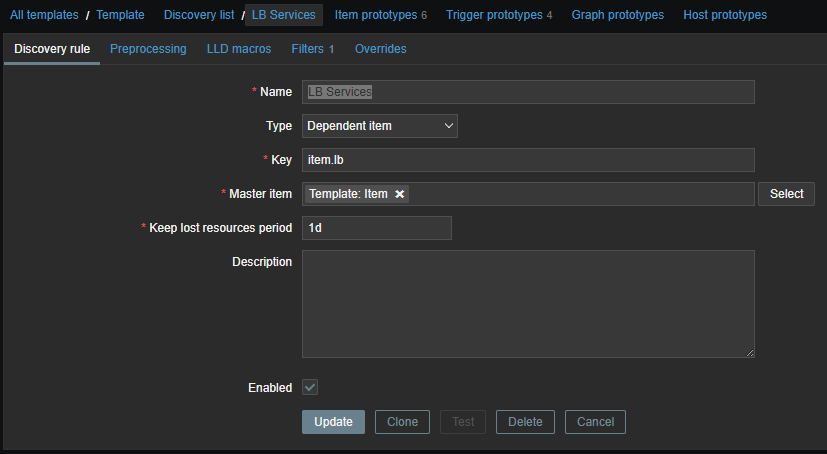Remove the Template: Item master item tag
Image resolution: width=827 pixels, height=454 pixels.
tap(400, 194)
